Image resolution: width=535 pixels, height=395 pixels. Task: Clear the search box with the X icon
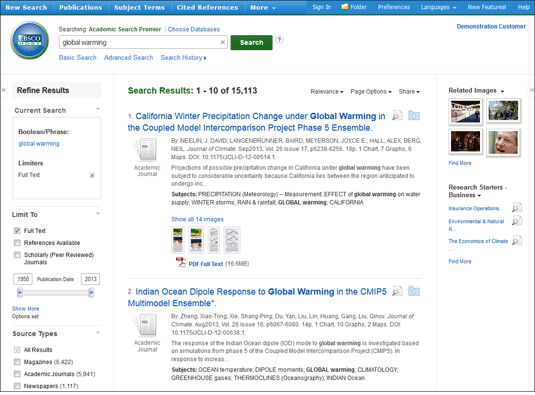tap(222, 42)
